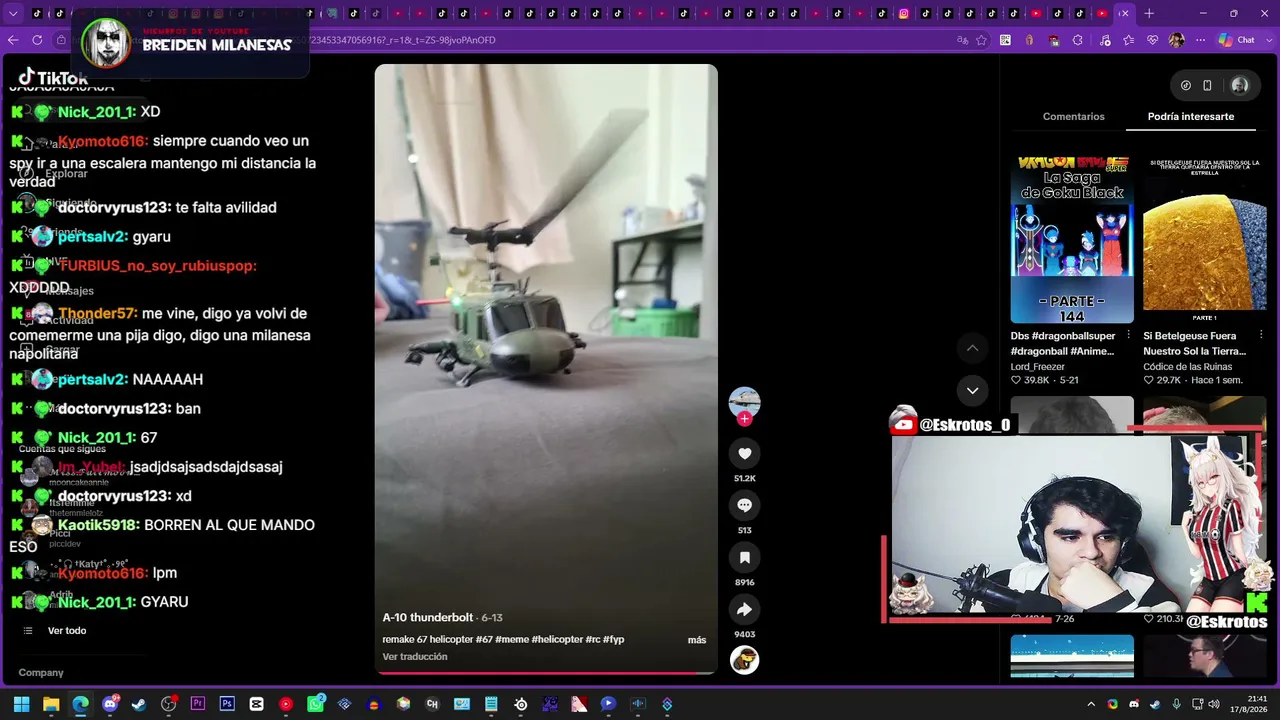Open the La Saga de Goku Black thumbnail
The width and height of the screenshot is (1280, 720).
click(1072, 240)
